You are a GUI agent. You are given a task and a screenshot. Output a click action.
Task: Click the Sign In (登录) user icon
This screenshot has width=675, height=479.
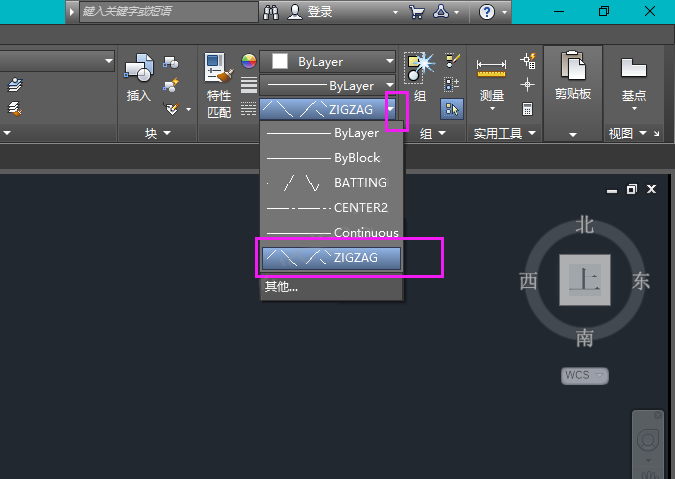(x=295, y=12)
